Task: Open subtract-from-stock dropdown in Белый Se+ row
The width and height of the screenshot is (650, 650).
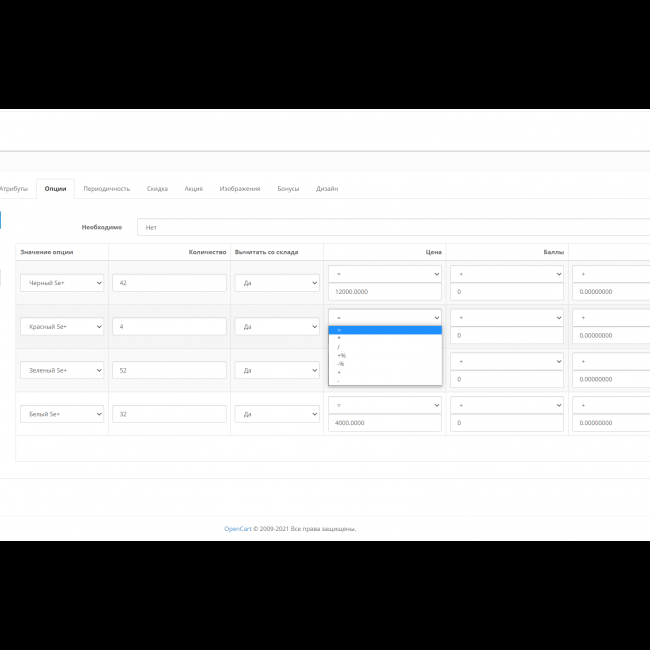Action: (277, 414)
